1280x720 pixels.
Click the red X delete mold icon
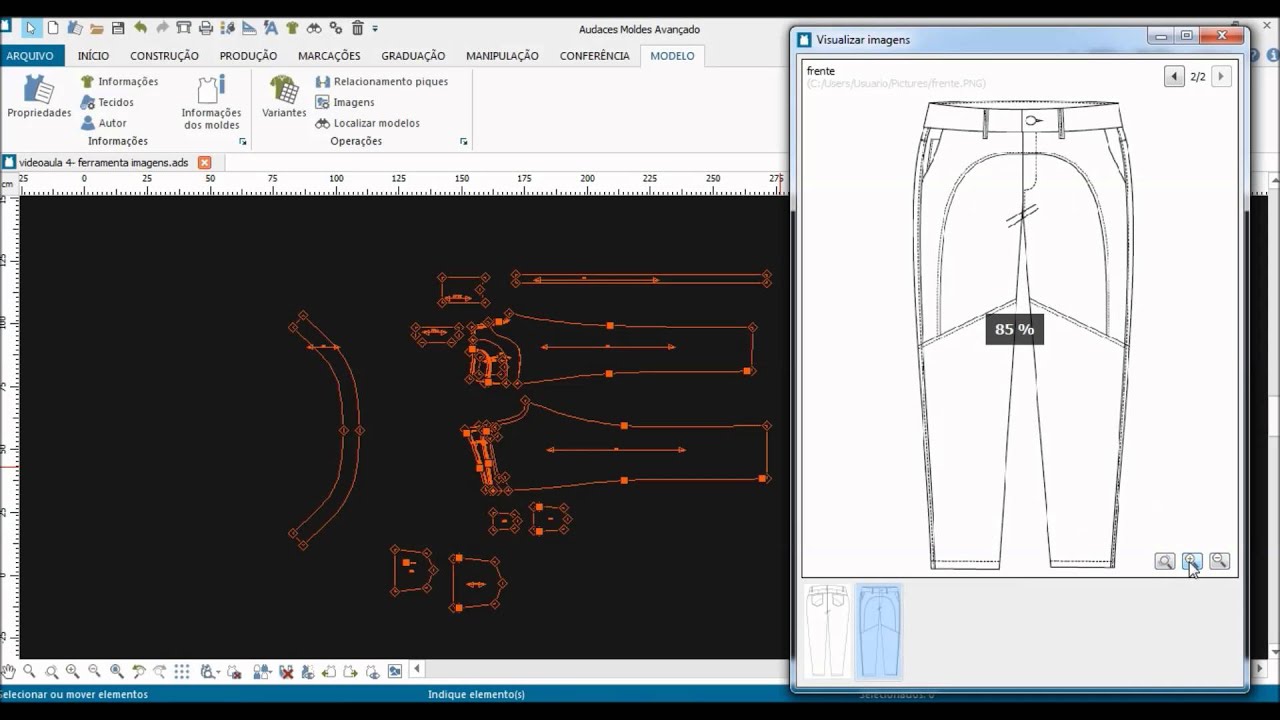click(x=286, y=671)
